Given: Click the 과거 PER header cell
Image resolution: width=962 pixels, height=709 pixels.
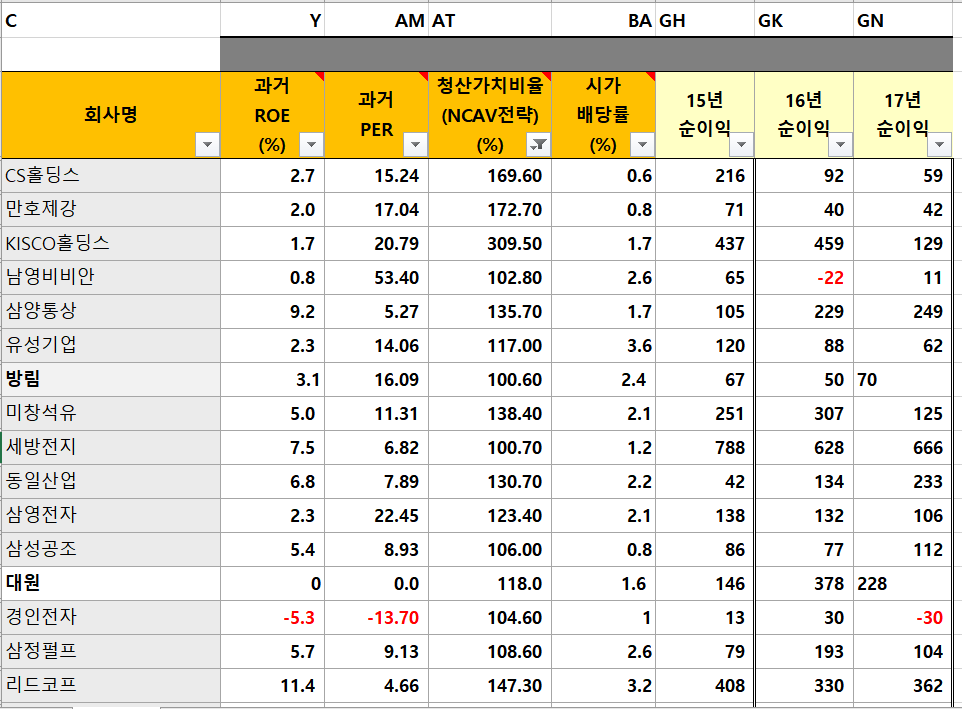Looking at the screenshot, I should pos(376,115).
